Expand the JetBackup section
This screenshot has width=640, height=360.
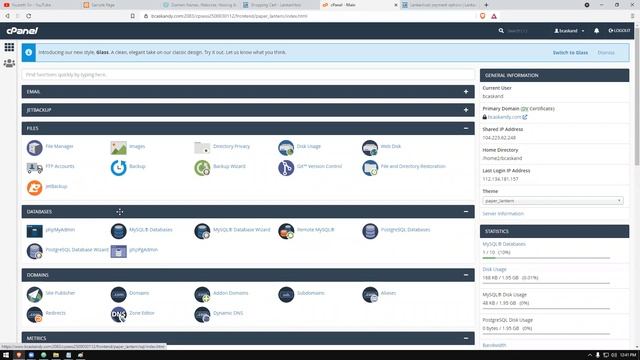[466, 110]
